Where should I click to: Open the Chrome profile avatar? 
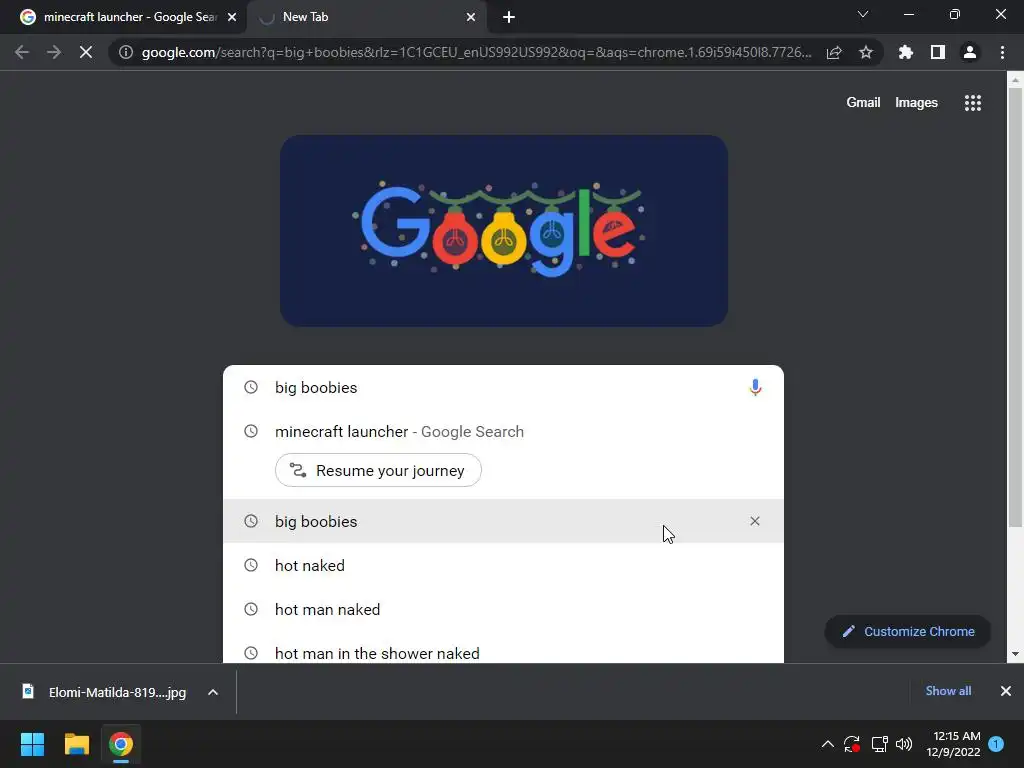[x=970, y=52]
